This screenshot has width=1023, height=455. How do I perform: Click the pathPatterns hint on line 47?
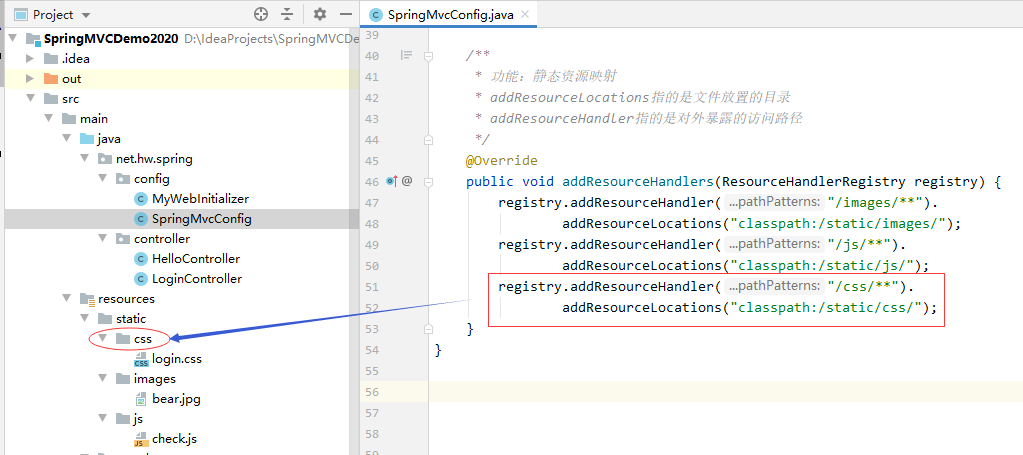(x=773, y=202)
